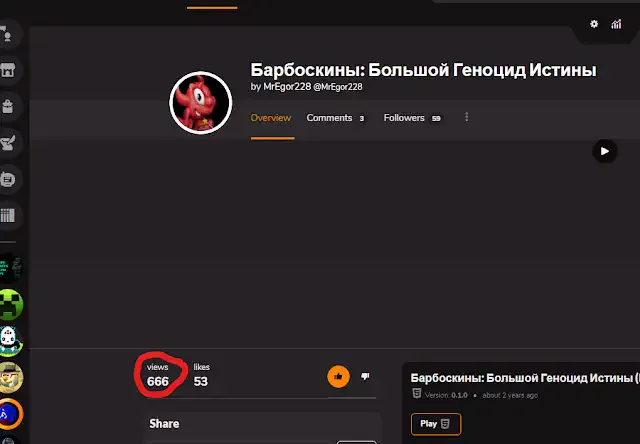This screenshot has height=444, width=640.
Task: Click the Play button with HTML5 icon
Action: (436, 424)
